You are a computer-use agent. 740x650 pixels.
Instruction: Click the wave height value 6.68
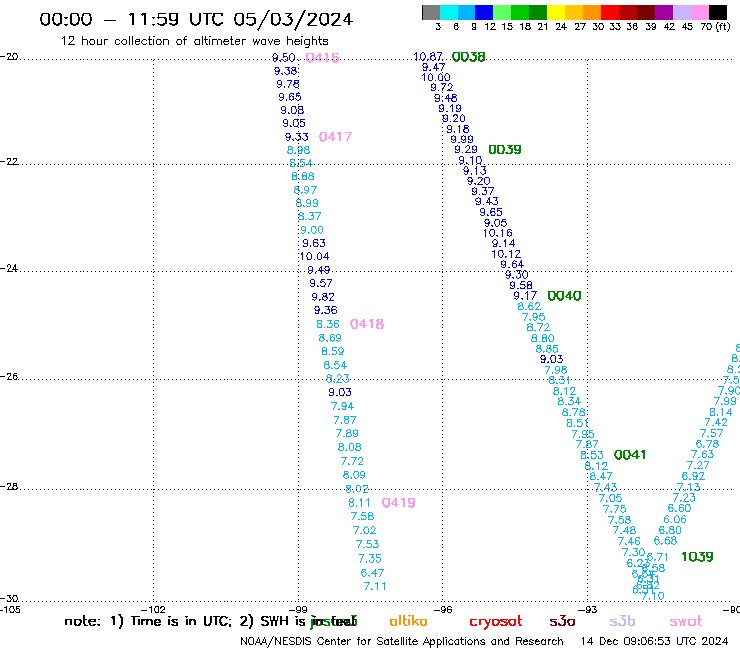[x=665, y=541]
